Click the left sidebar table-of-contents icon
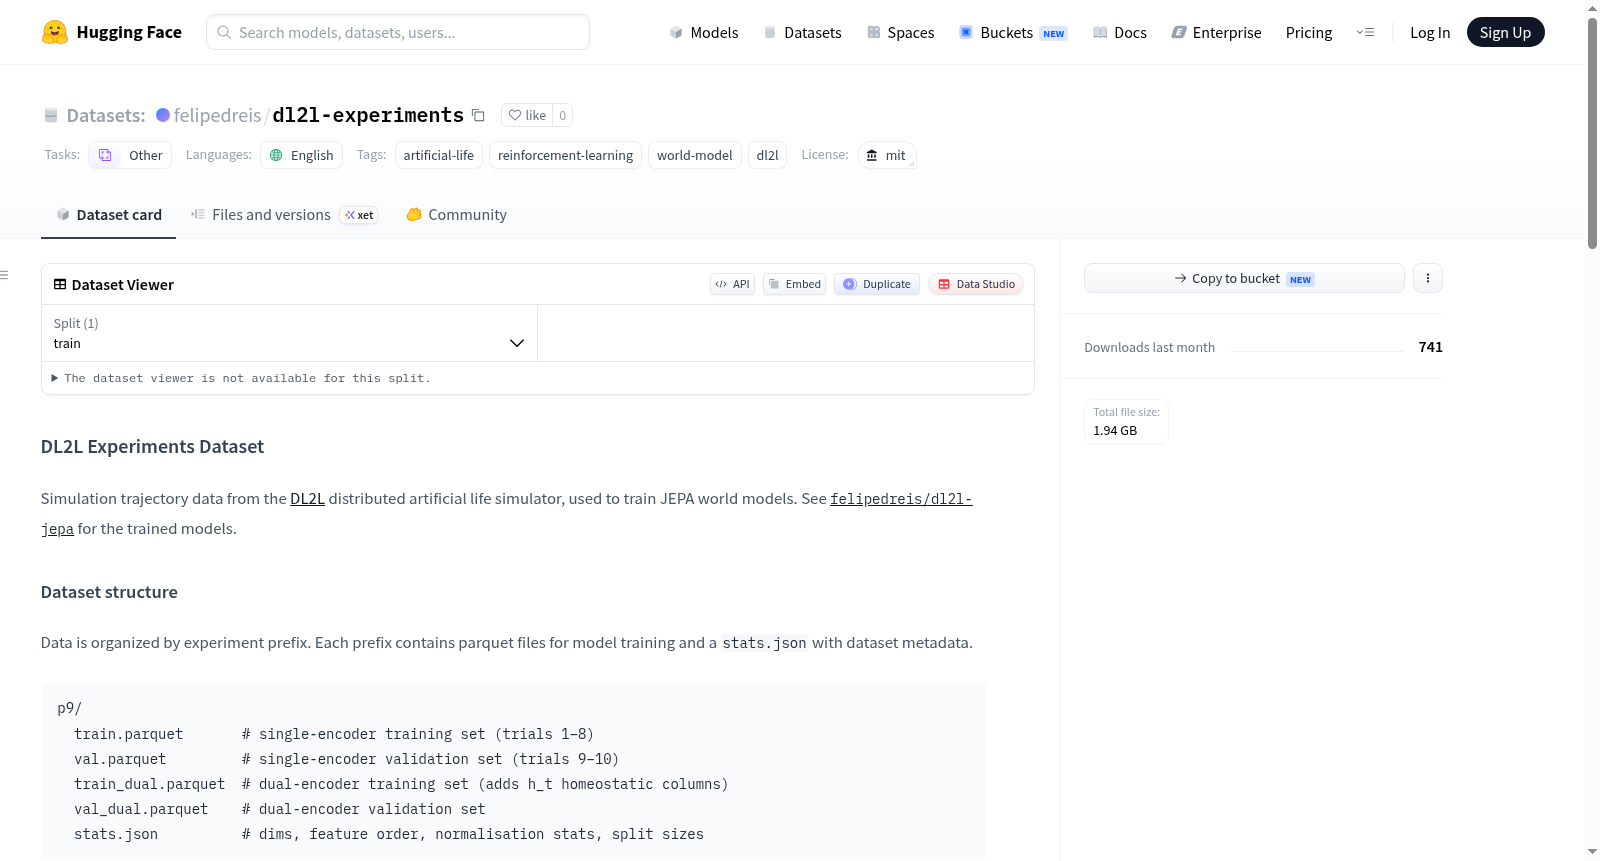Screen dimensions: 1600x861 pos(5,275)
